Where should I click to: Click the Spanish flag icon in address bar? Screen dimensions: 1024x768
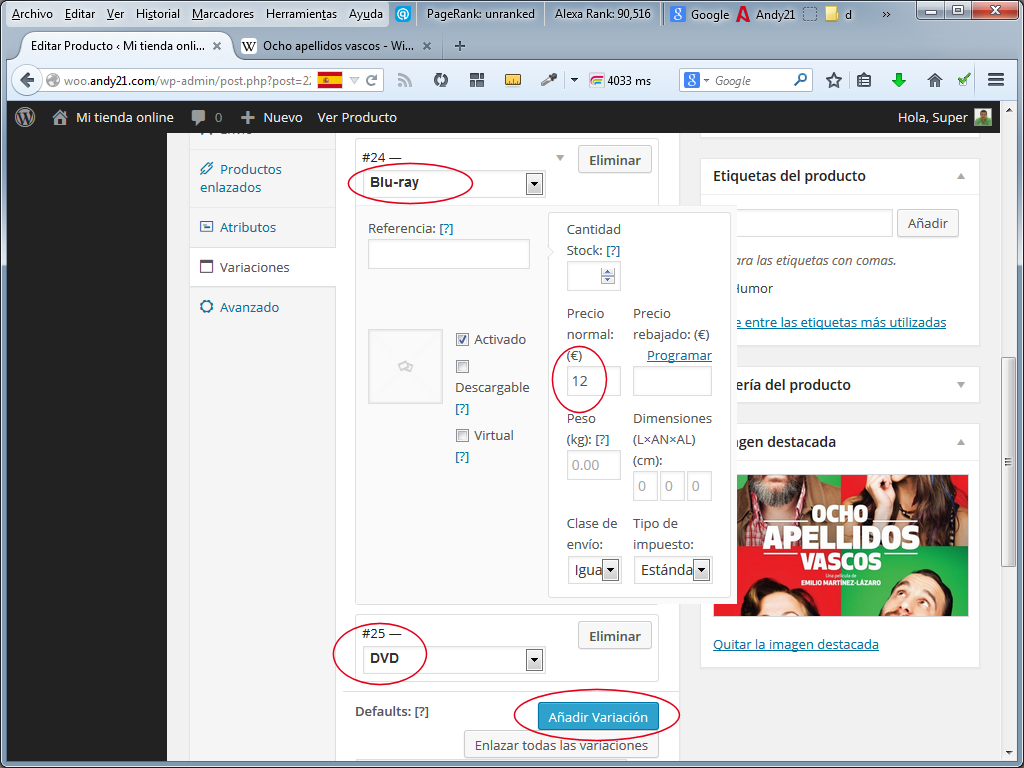[330, 80]
